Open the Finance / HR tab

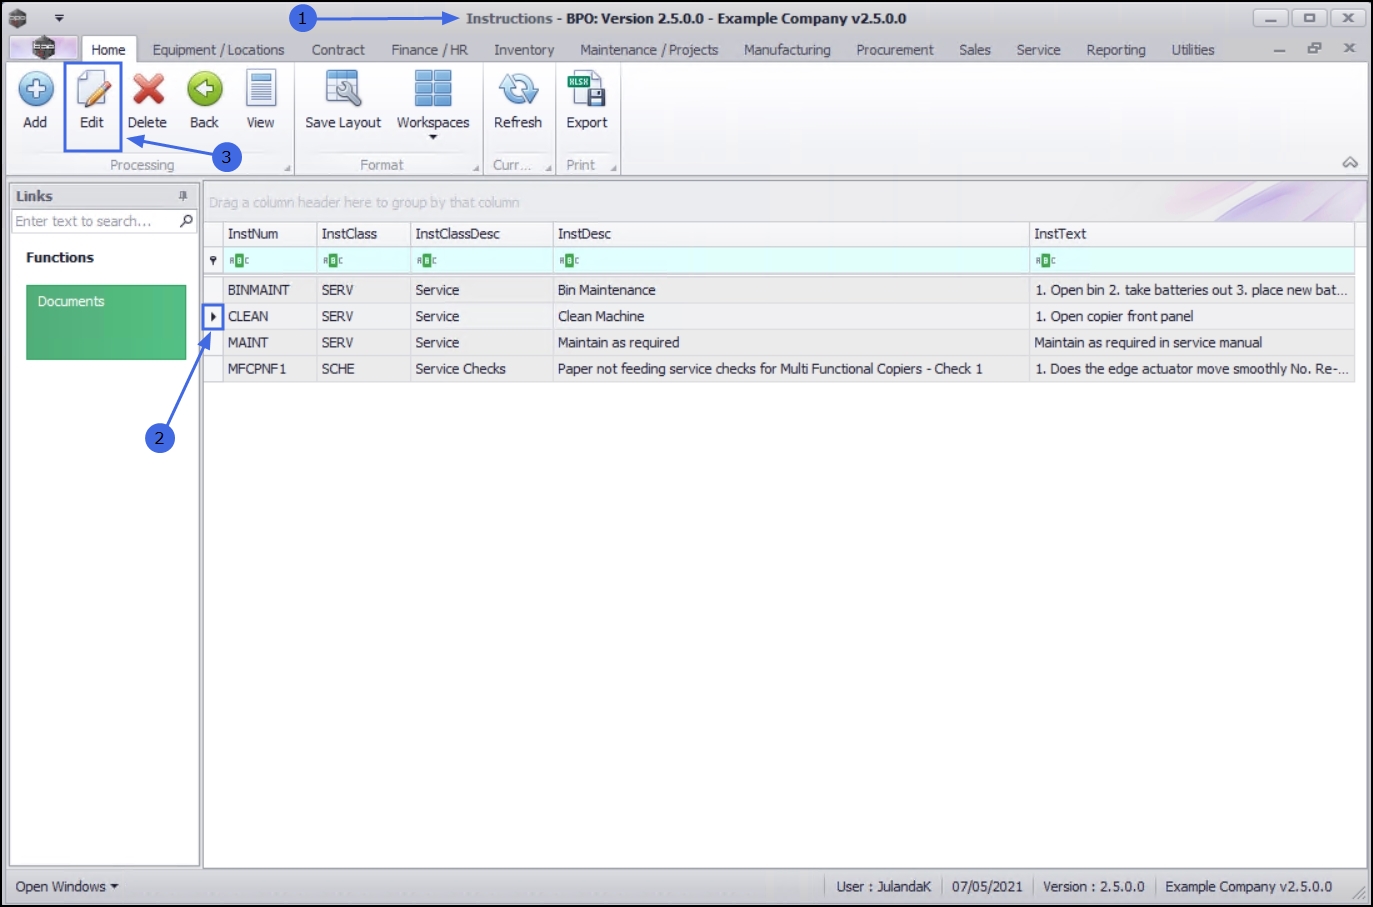(x=429, y=50)
